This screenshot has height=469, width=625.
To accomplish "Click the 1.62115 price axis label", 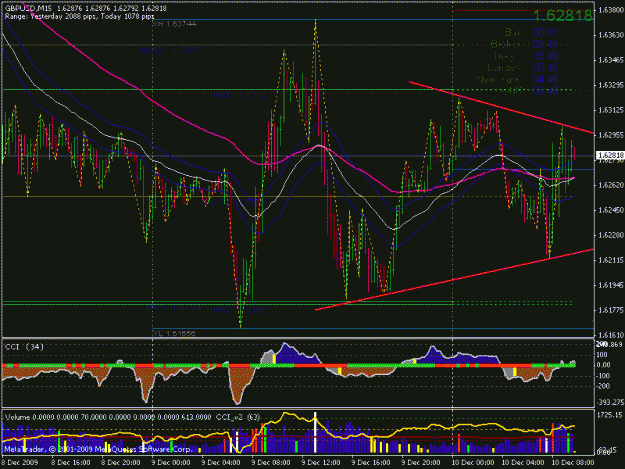I will coord(610,260).
